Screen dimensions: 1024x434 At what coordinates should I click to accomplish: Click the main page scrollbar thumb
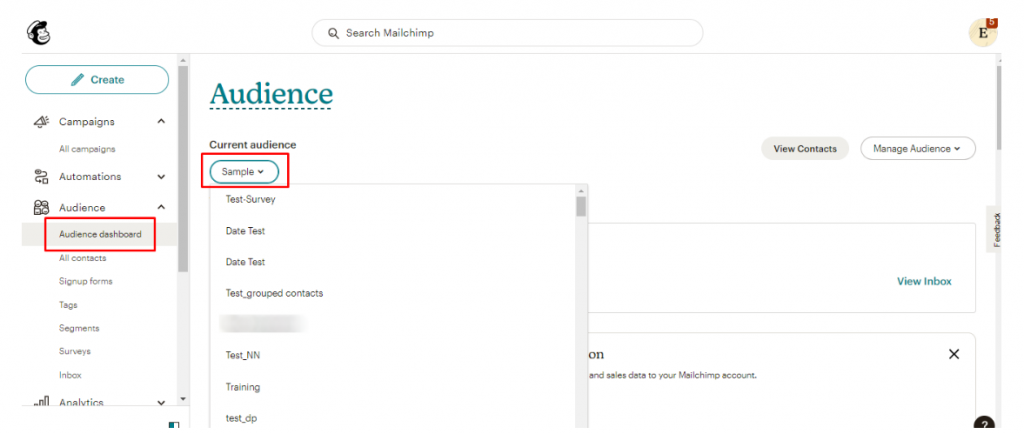997,108
